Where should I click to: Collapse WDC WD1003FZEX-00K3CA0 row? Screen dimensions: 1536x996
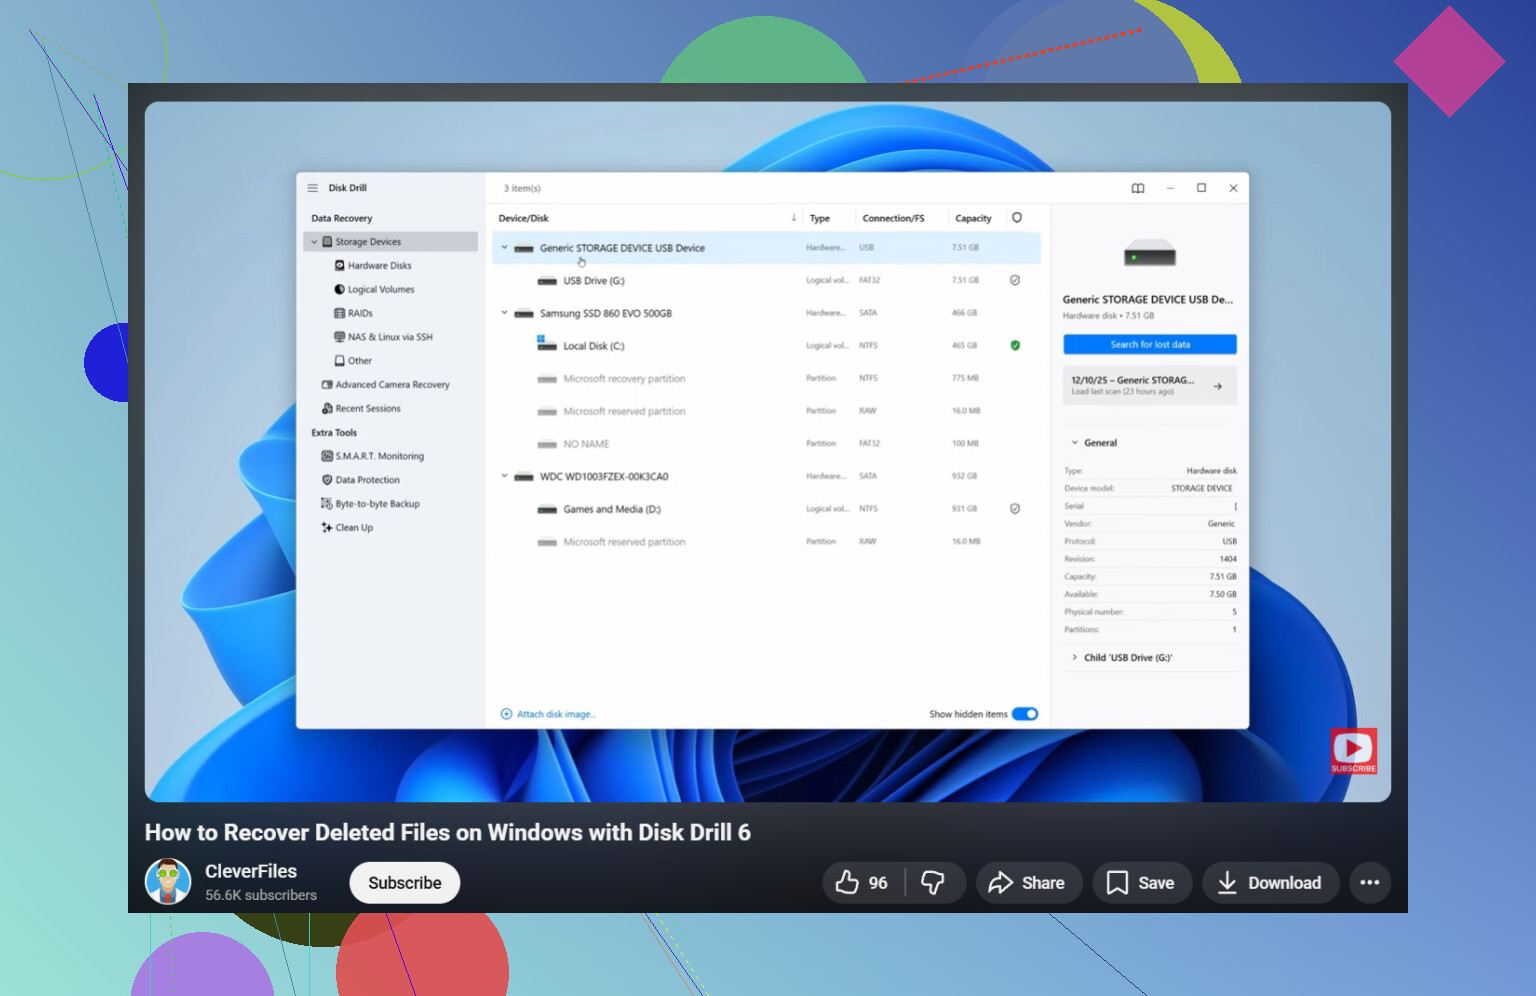[504, 476]
